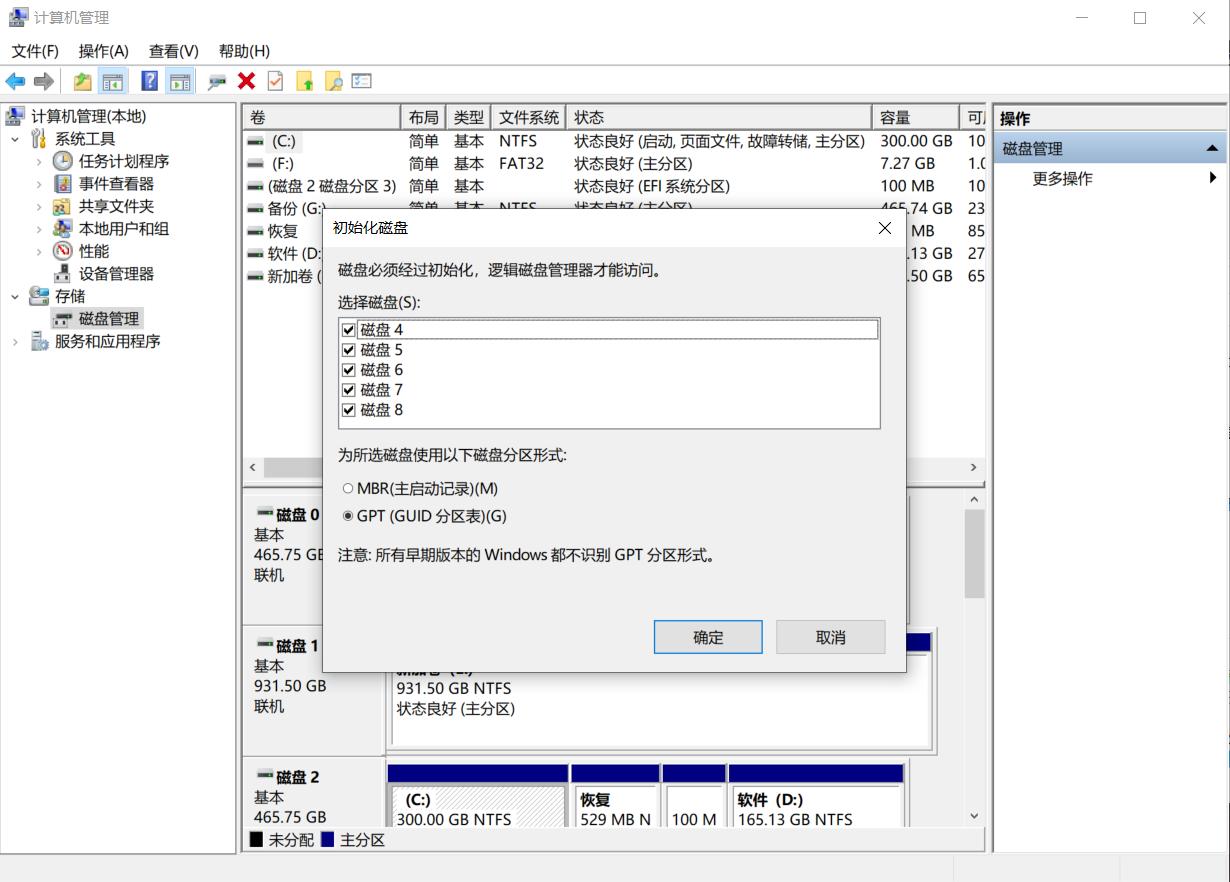Image resolution: width=1230 pixels, height=882 pixels.
Task: Click the red X delete icon in toolbar
Action: coord(245,81)
